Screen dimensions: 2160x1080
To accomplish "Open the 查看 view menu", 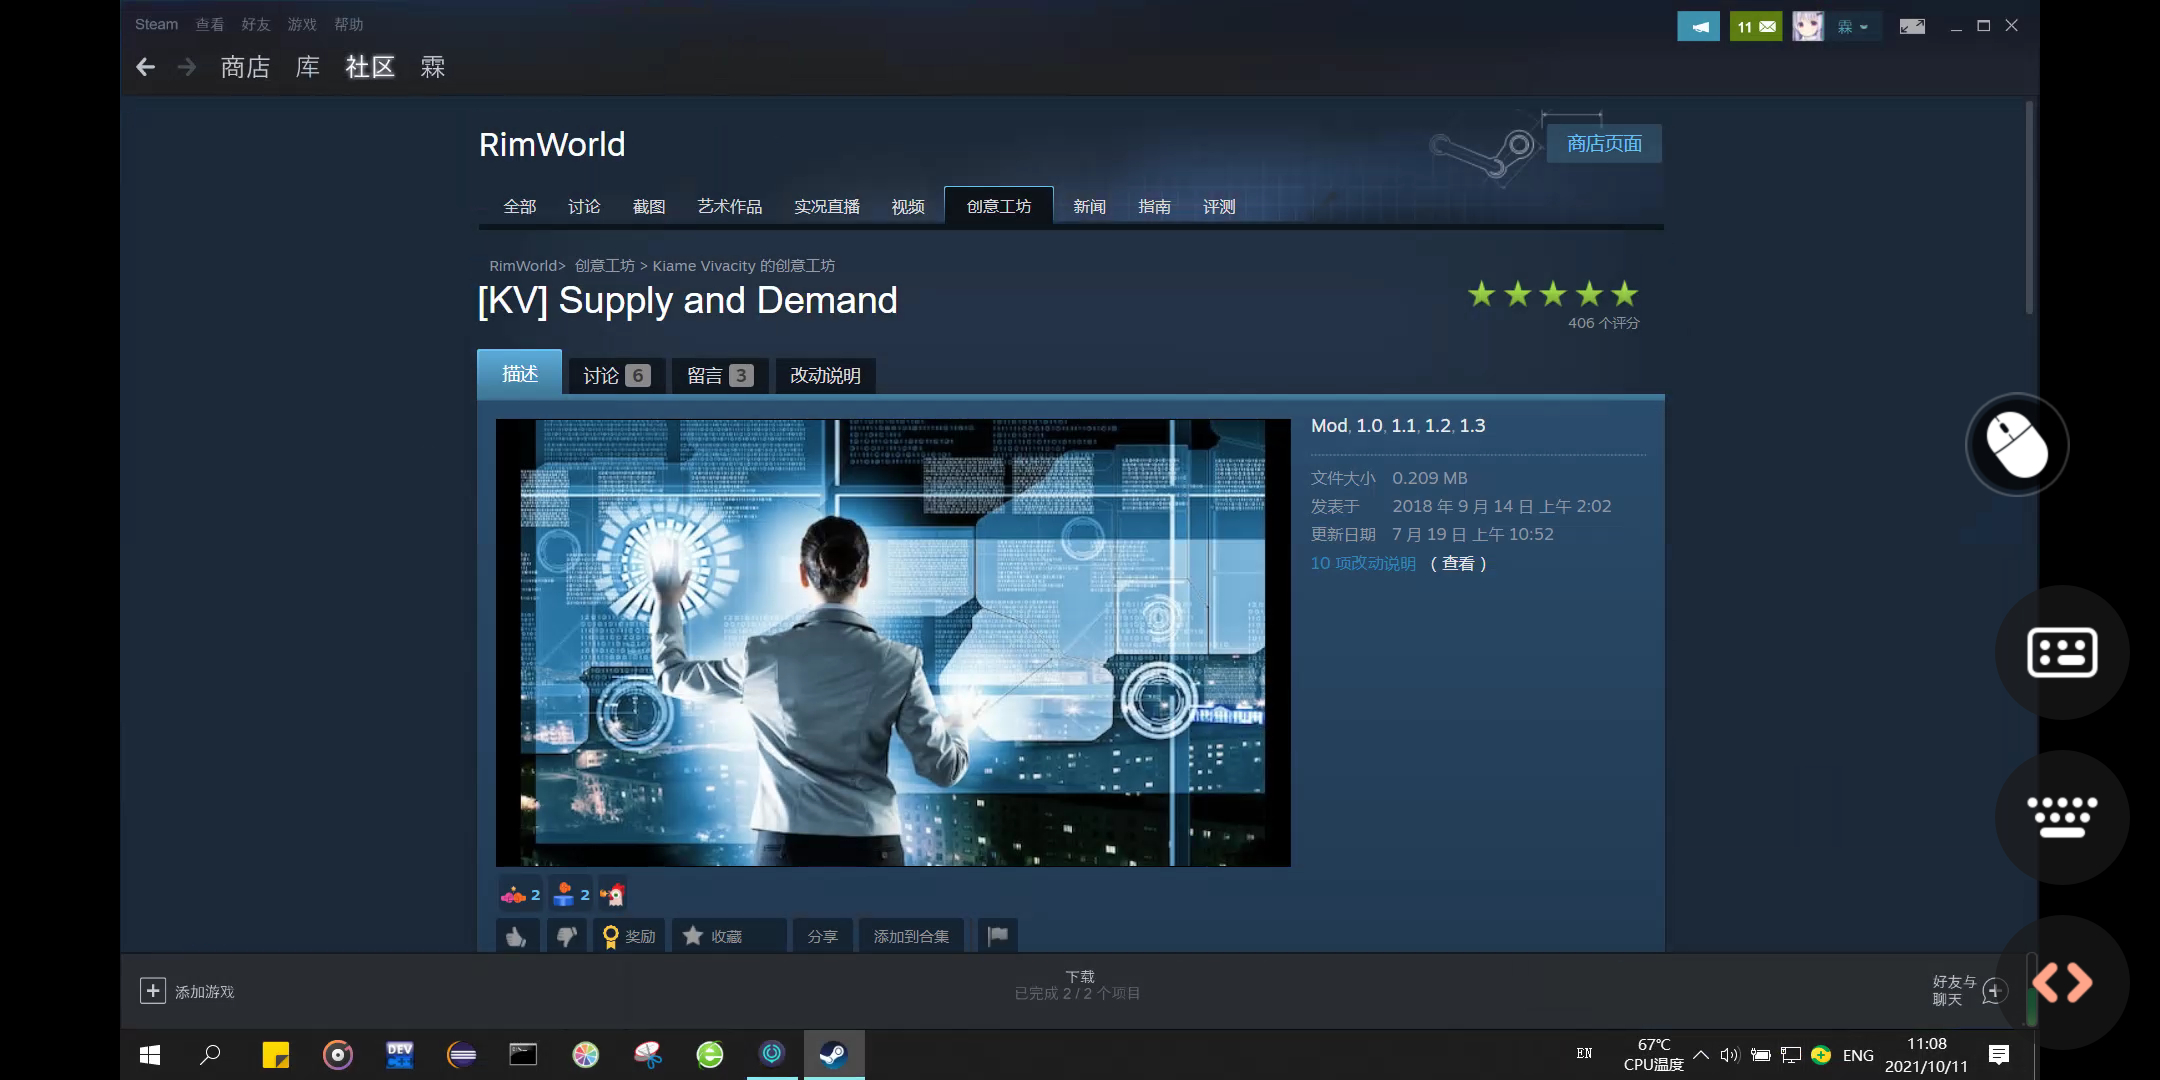I will point(210,24).
